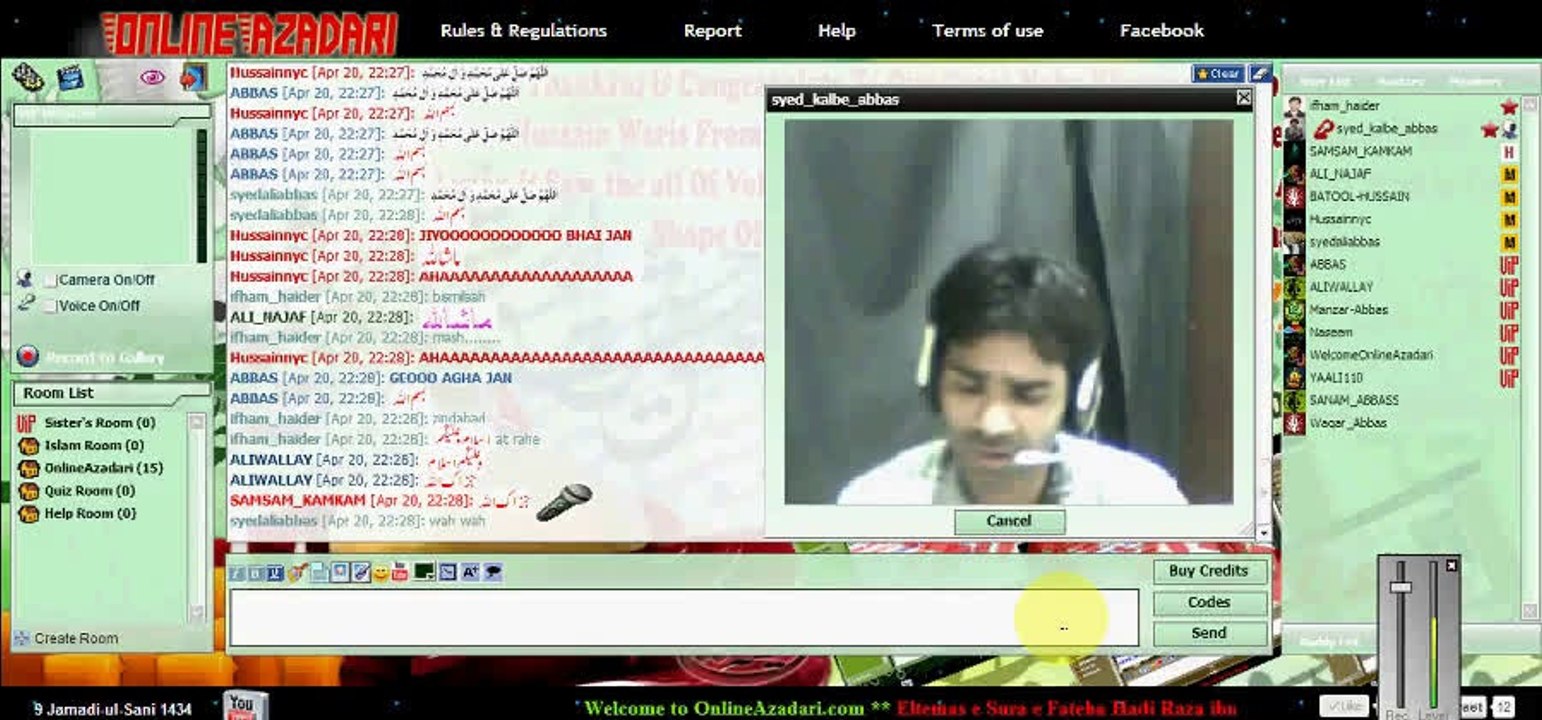The width and height of the screenshot is (1542, 720).
Task: Increase font size with A+ icon
Action: (x=470, y=573)
